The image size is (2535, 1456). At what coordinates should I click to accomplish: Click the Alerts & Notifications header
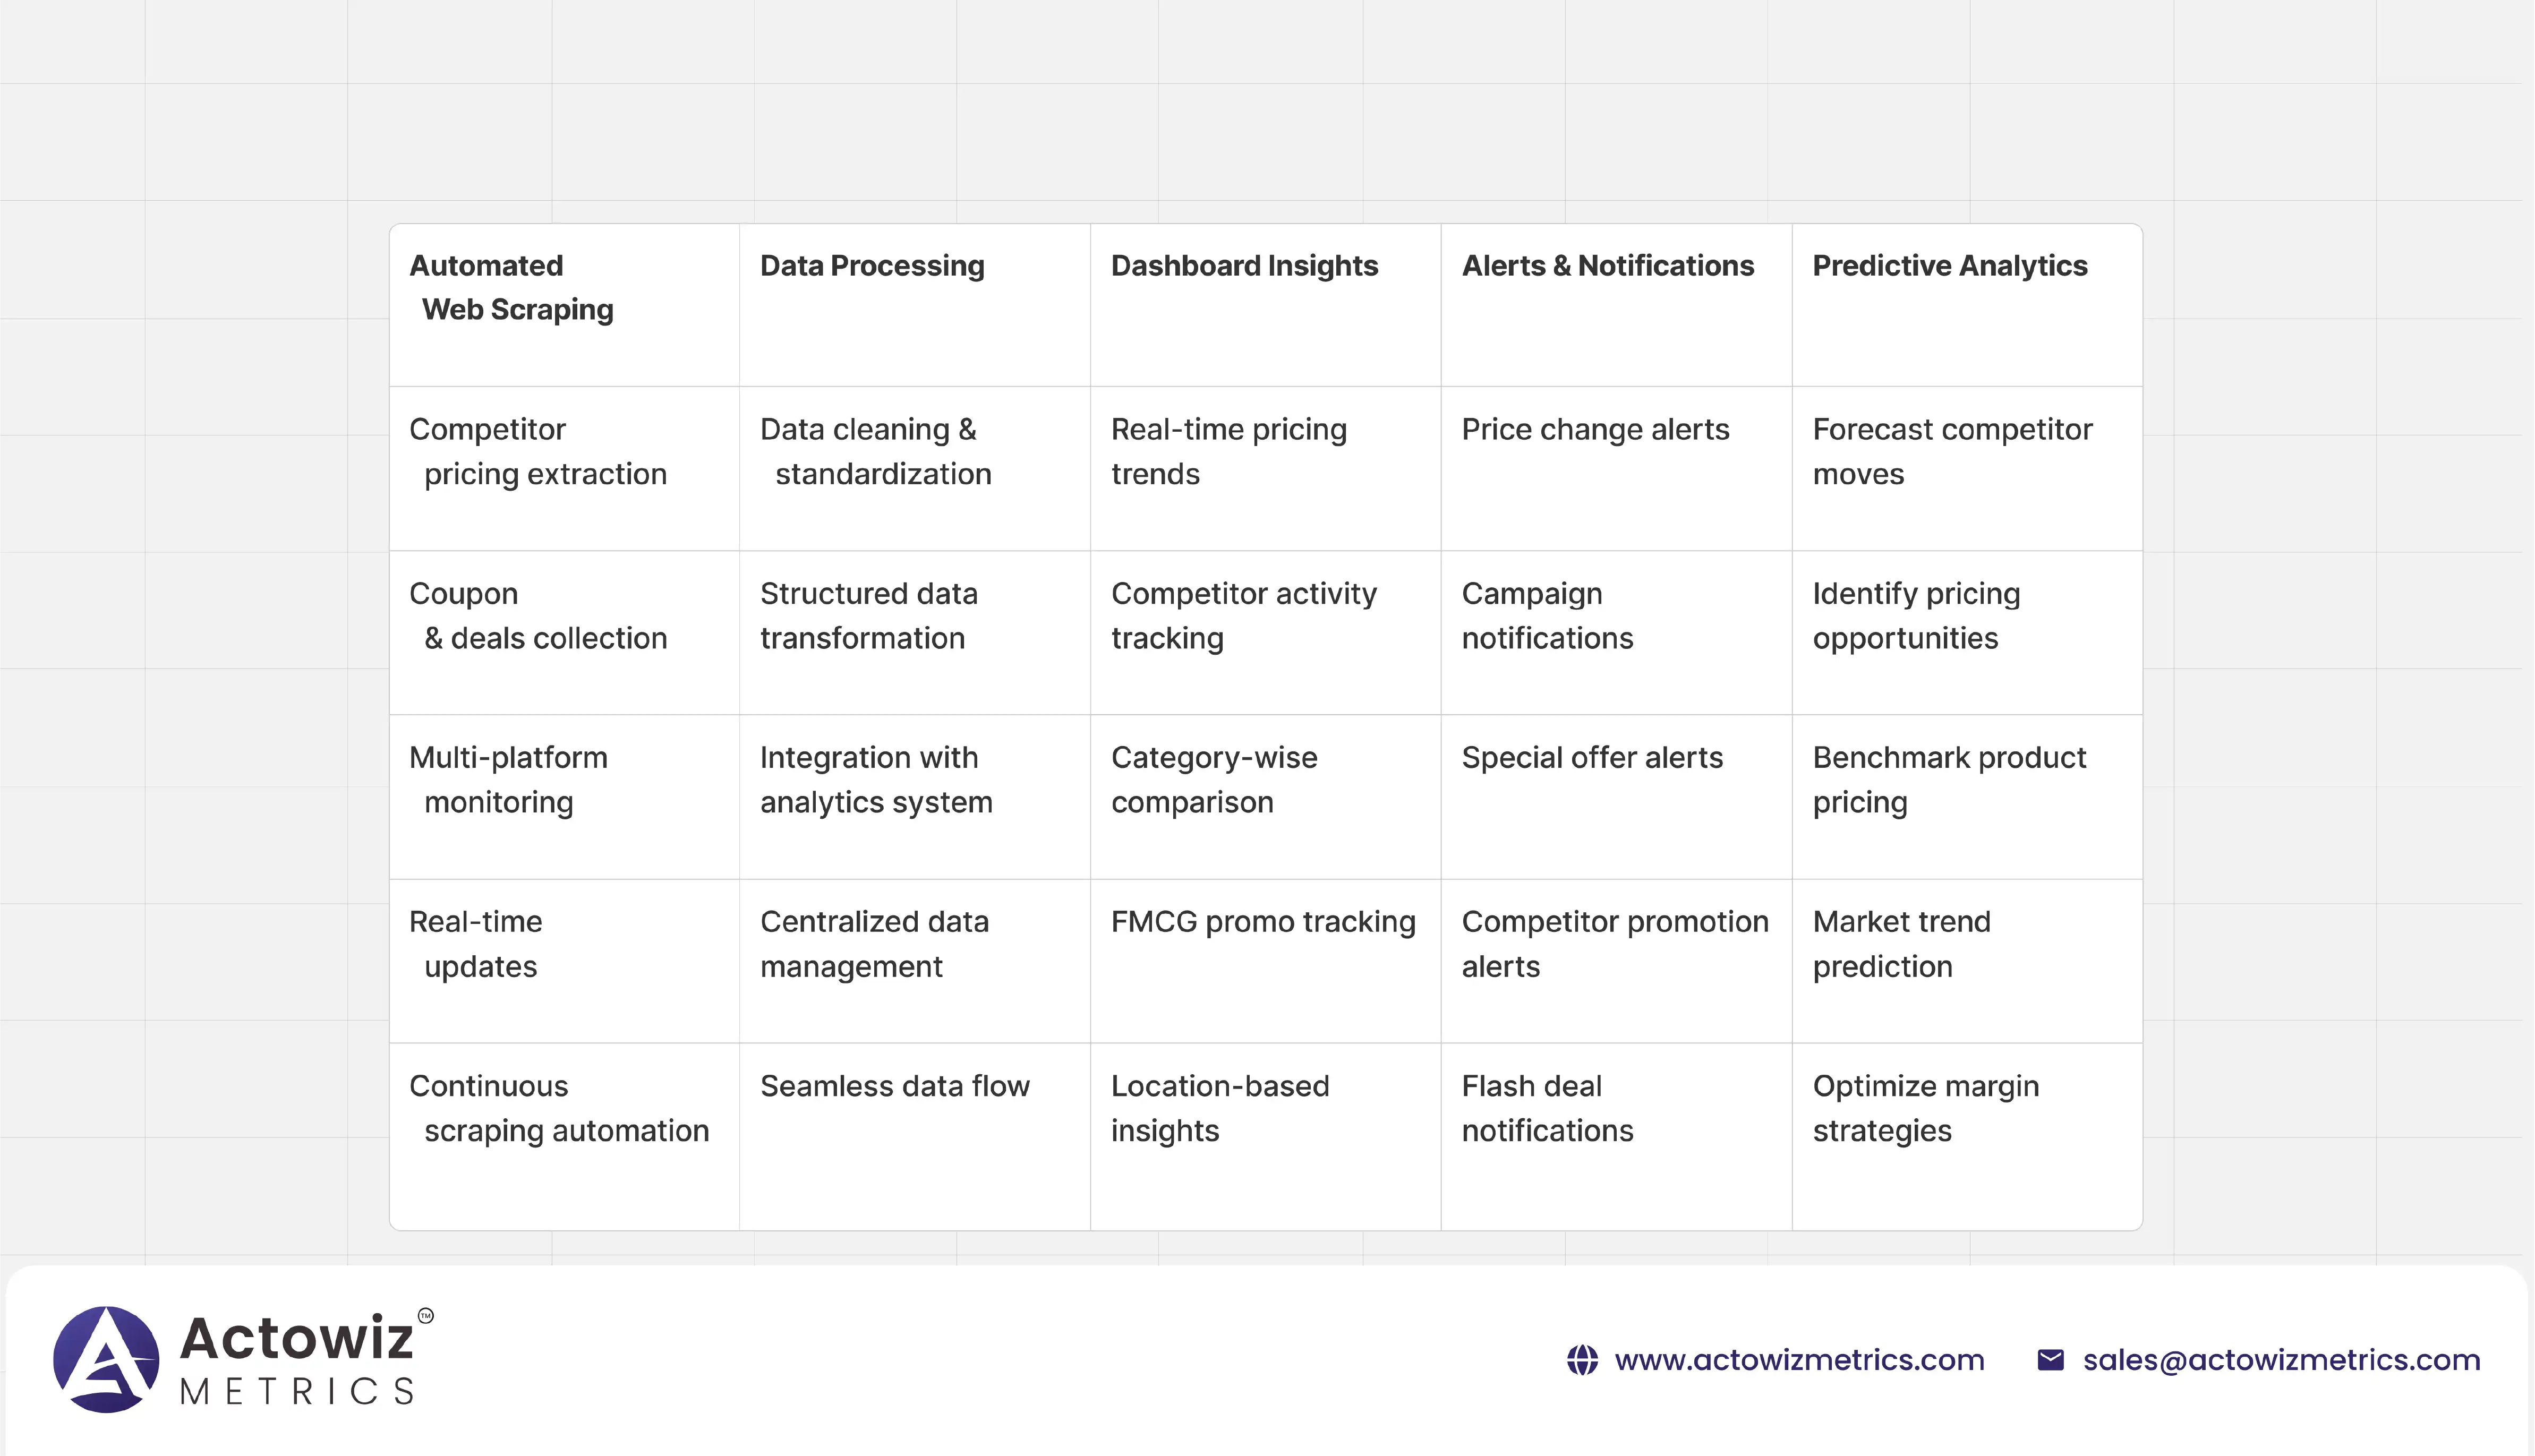(1607, 266)
